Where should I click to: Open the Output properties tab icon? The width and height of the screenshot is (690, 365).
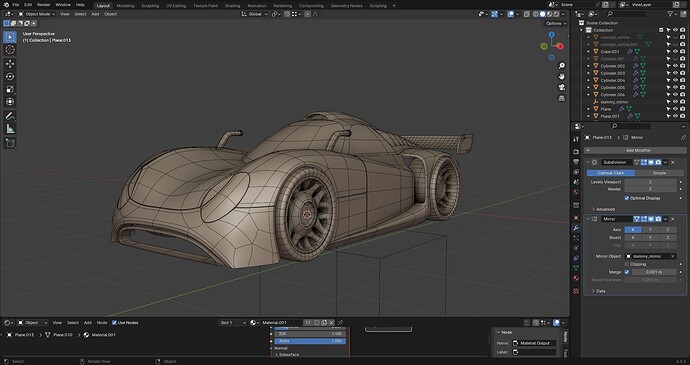(576, 162)
